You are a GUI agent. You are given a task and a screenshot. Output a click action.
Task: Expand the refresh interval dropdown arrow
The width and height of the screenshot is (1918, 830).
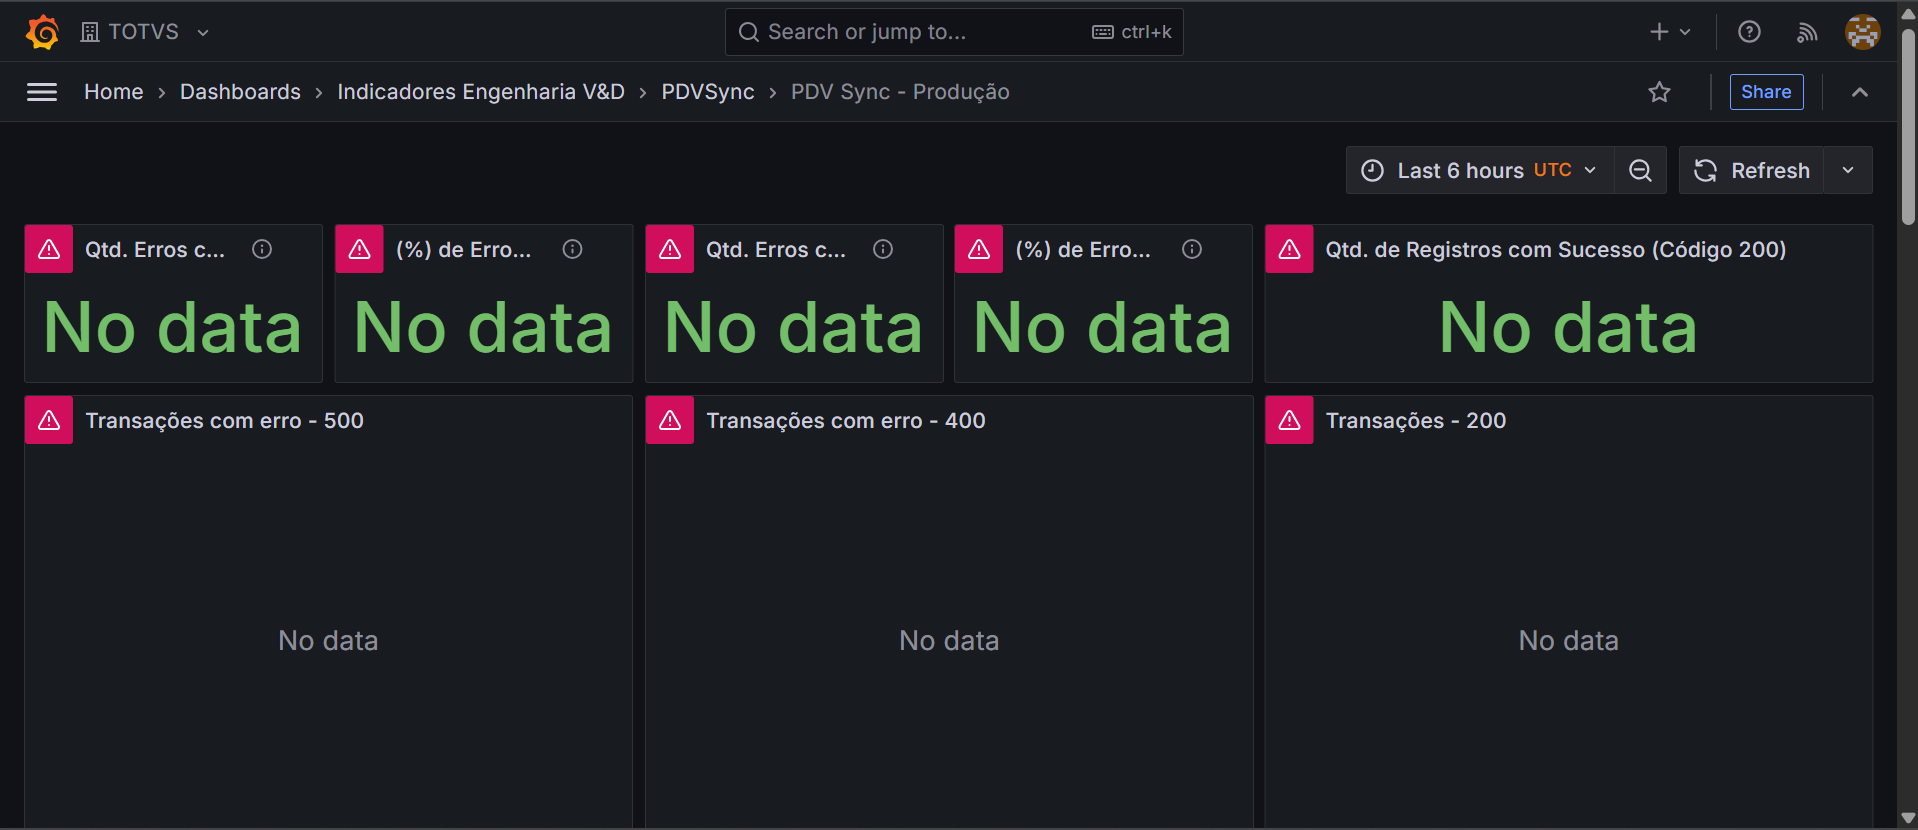click(x=1848, y=170)
